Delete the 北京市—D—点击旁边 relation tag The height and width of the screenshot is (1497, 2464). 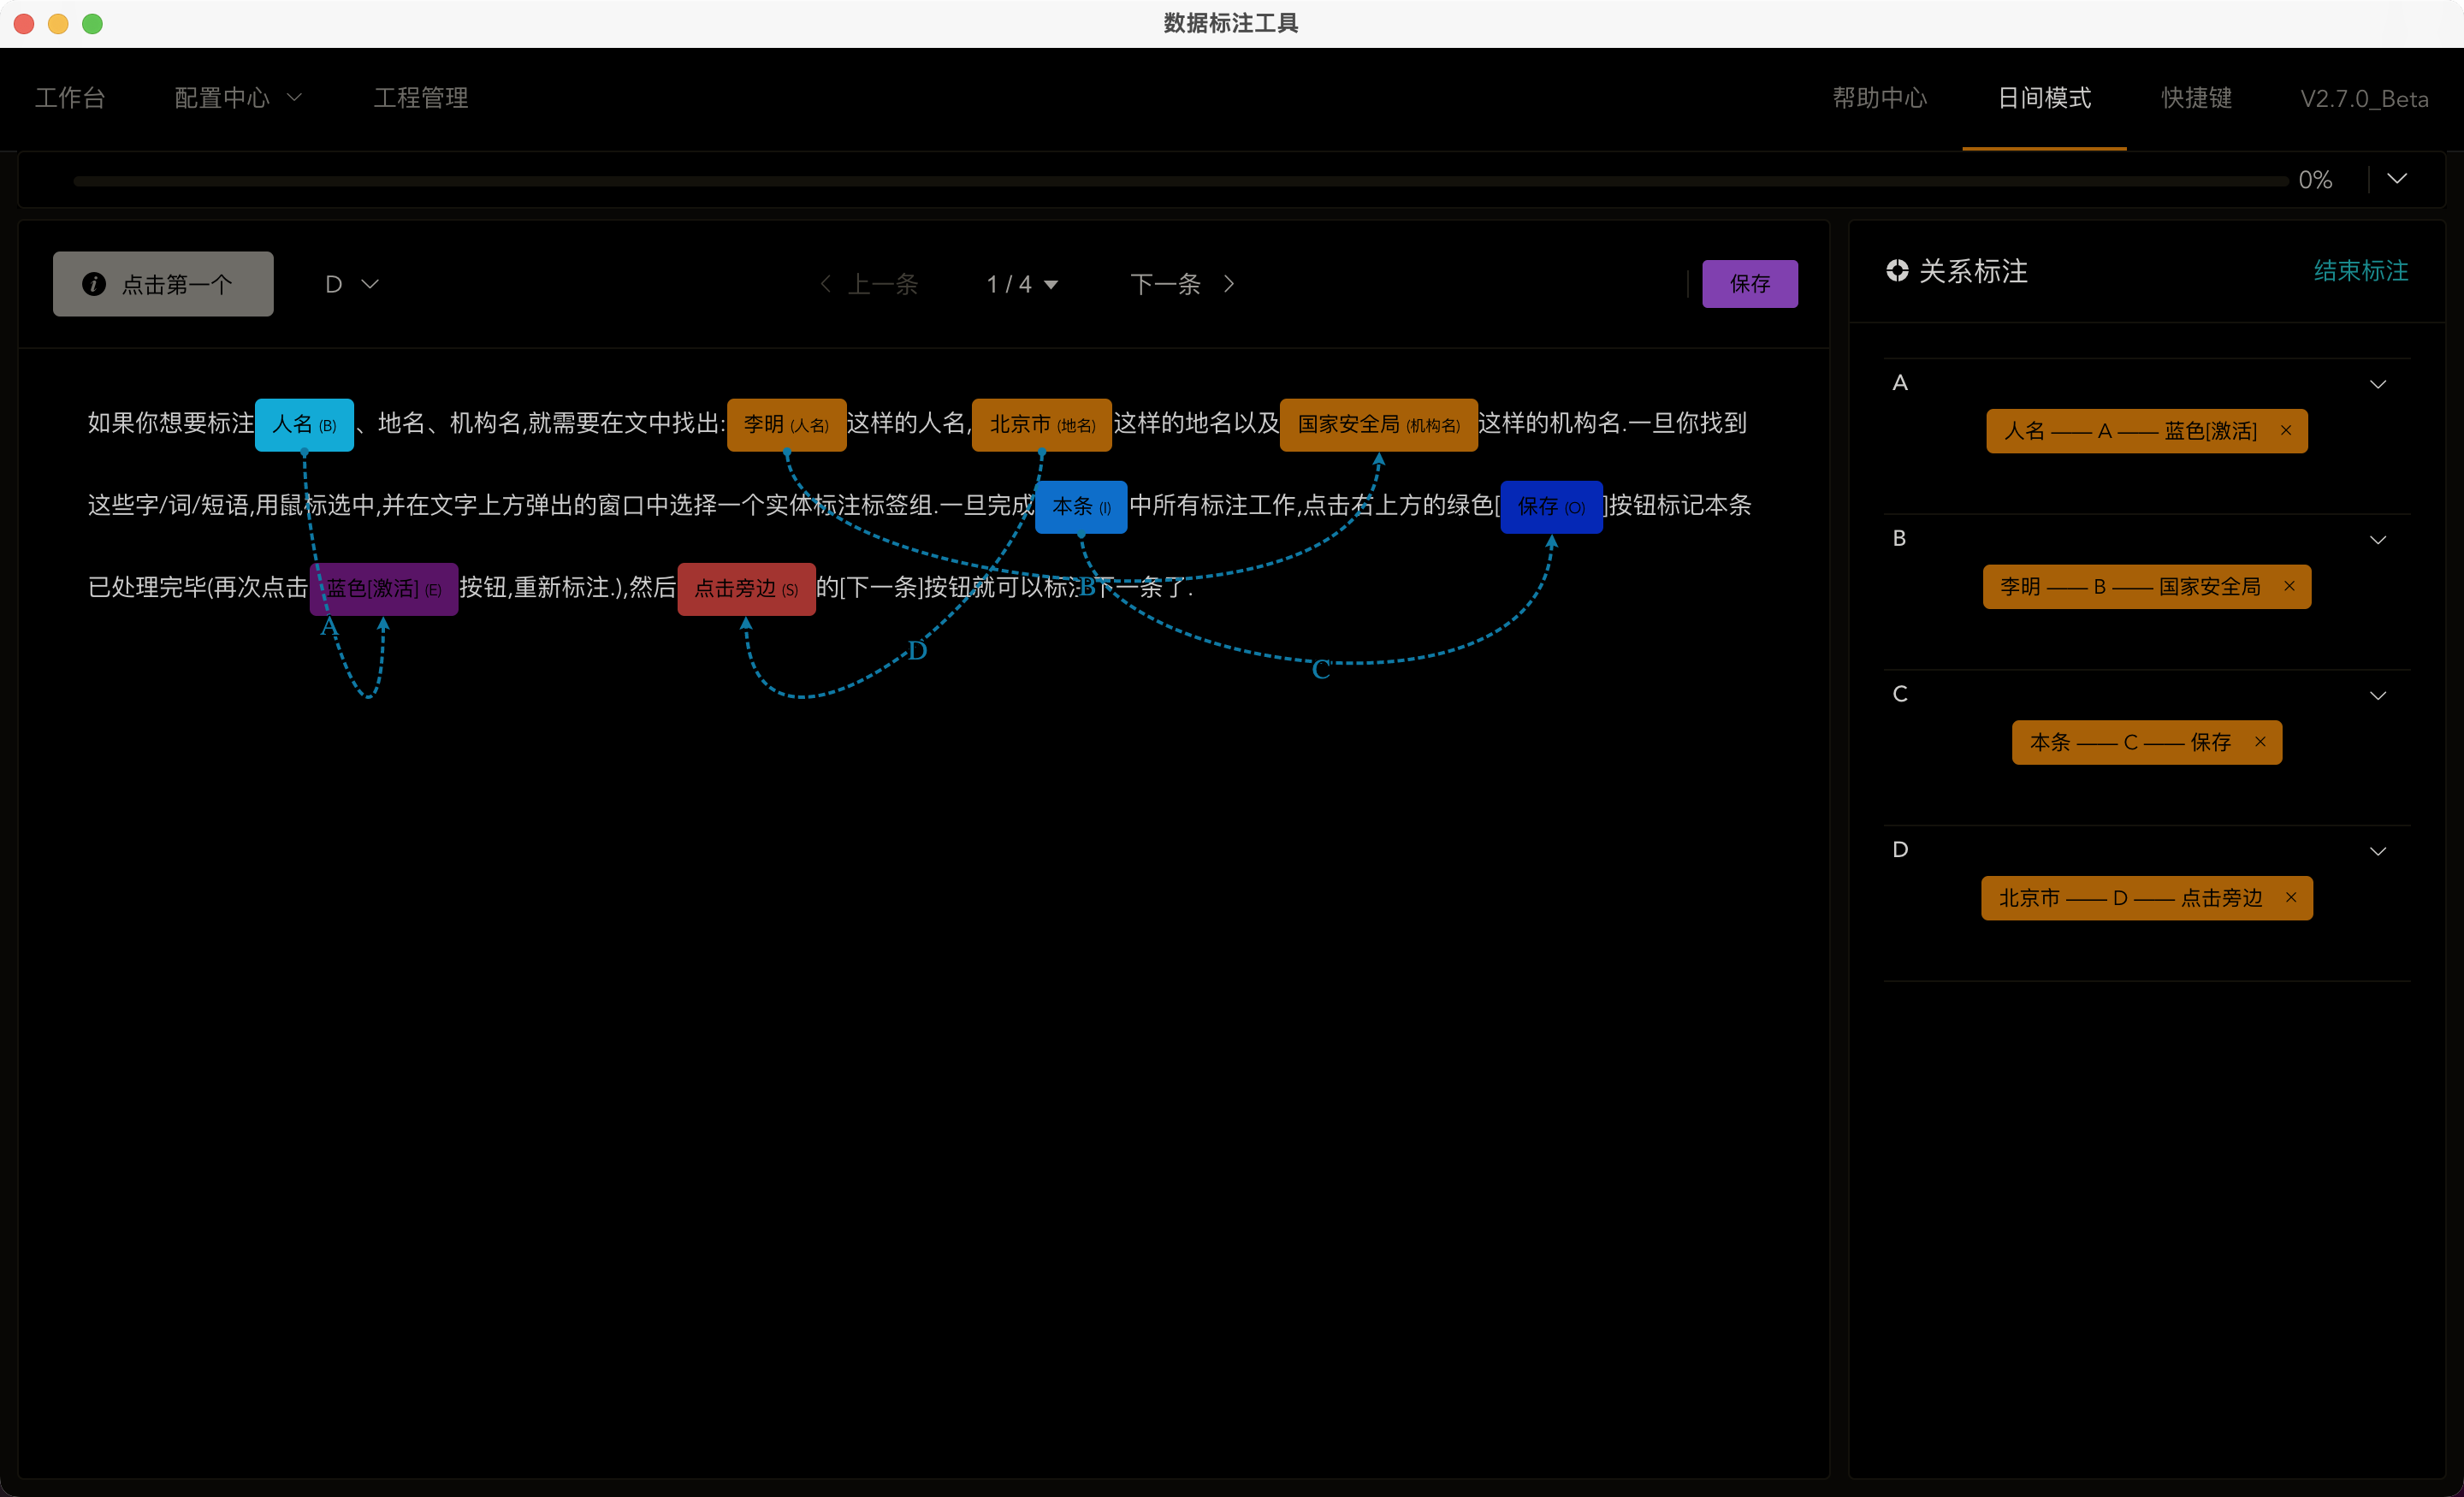2290,897
